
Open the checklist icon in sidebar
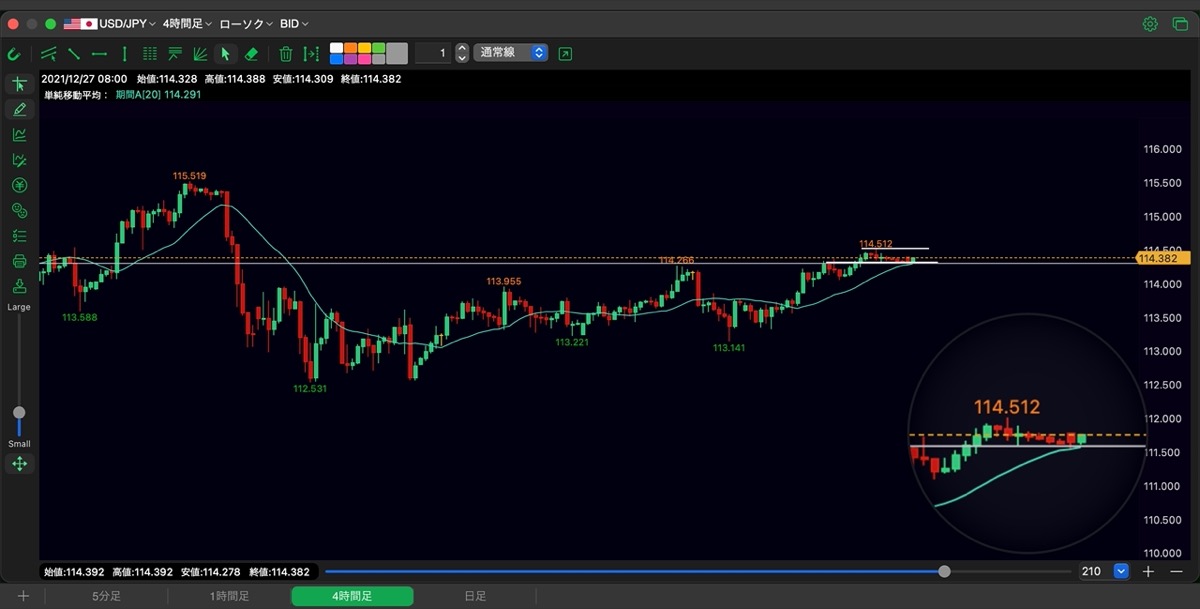pos(19,236)
